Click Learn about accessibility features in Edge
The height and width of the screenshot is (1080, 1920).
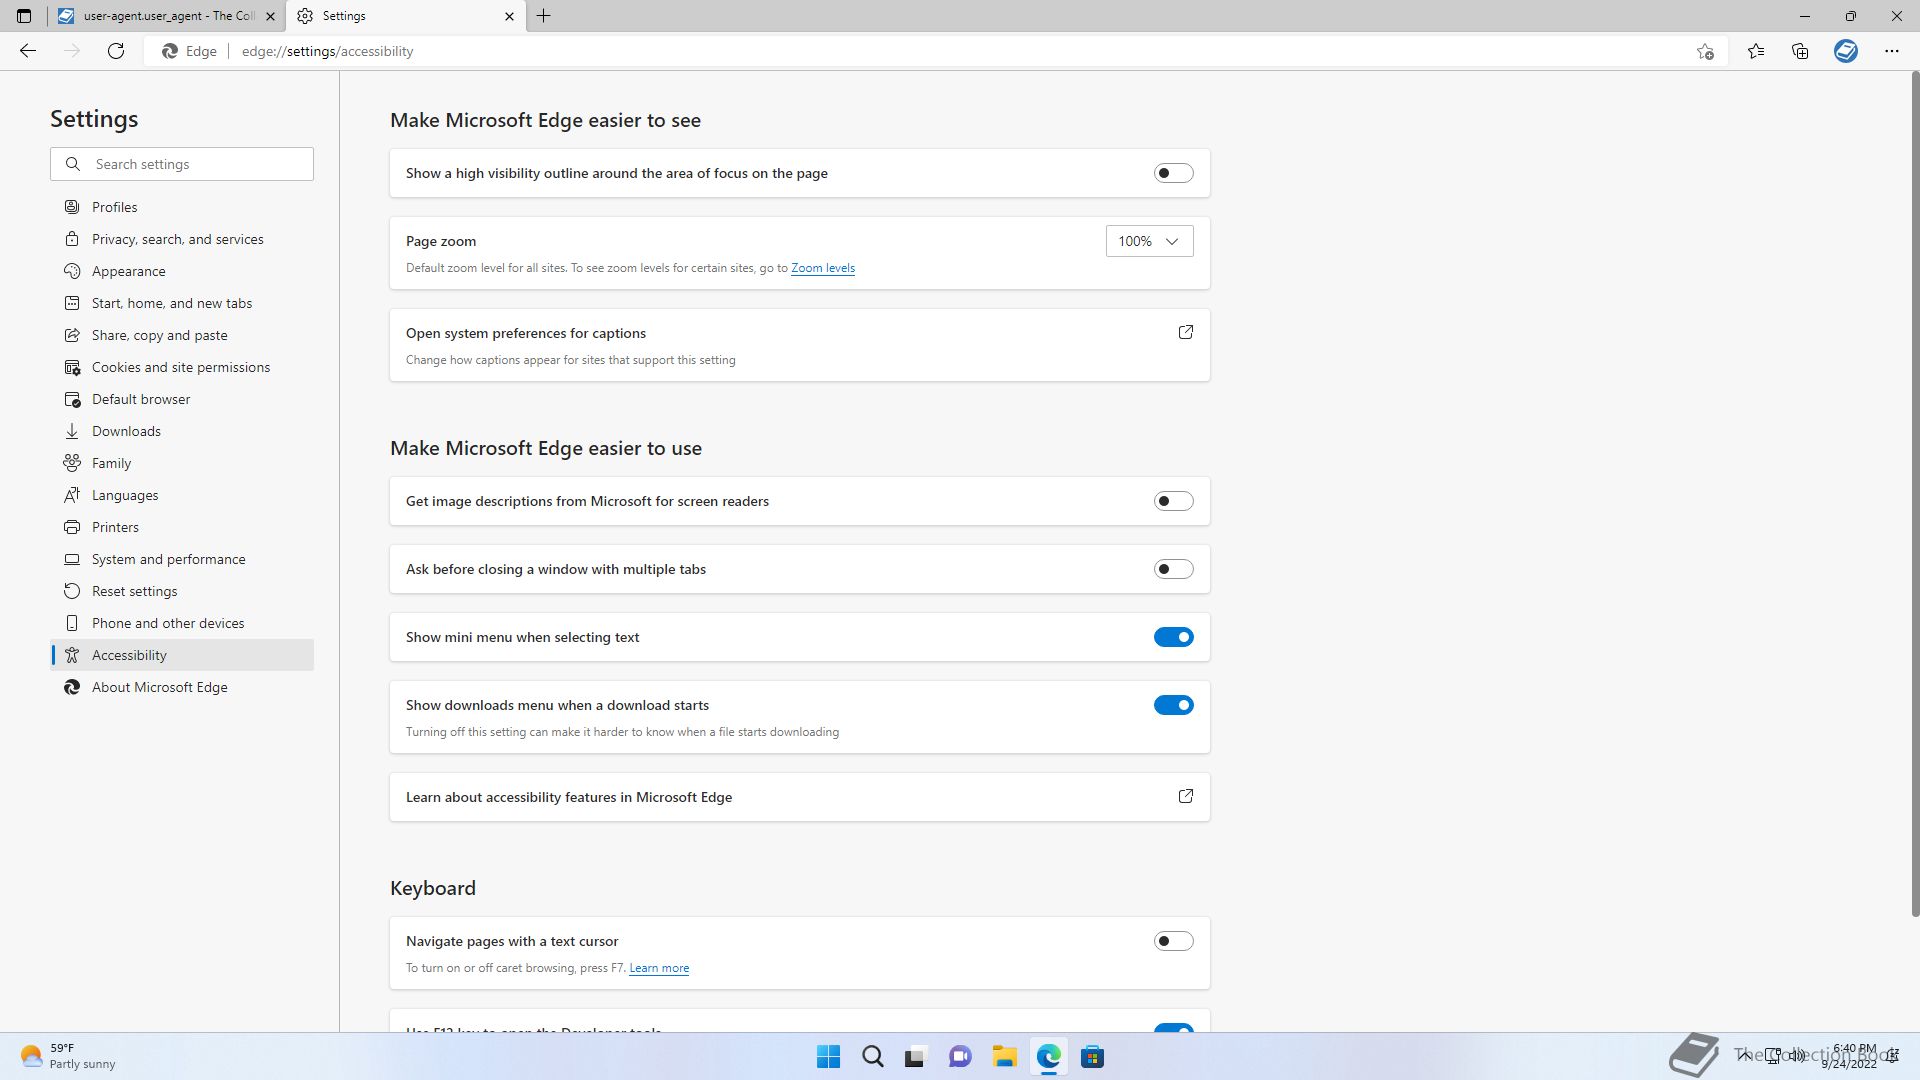pos(799,797)
